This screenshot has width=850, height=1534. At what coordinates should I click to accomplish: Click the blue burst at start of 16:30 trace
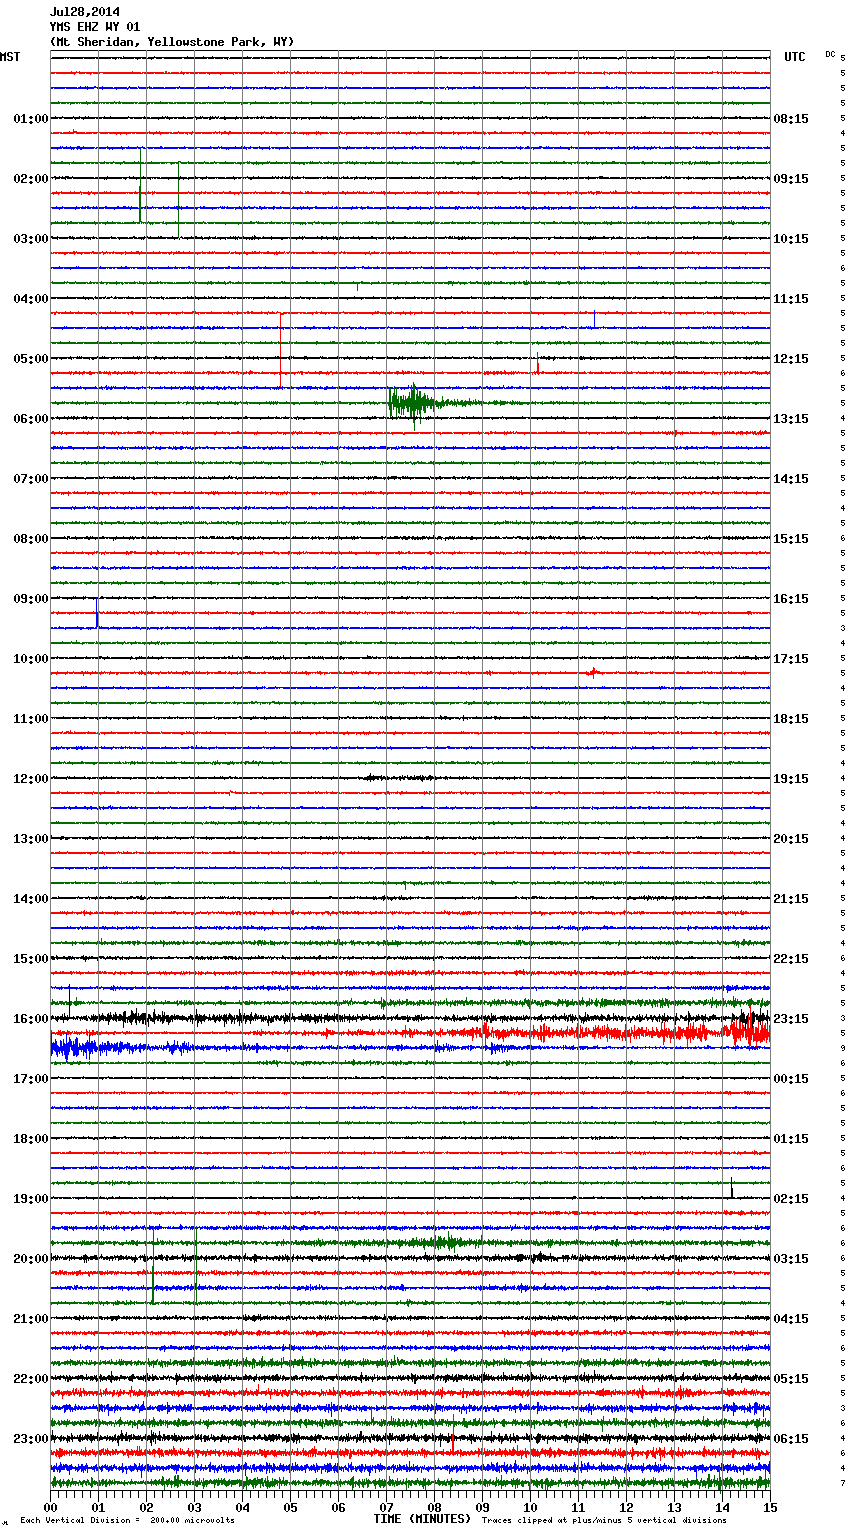pyautogui.click(x=75, y=1048)
